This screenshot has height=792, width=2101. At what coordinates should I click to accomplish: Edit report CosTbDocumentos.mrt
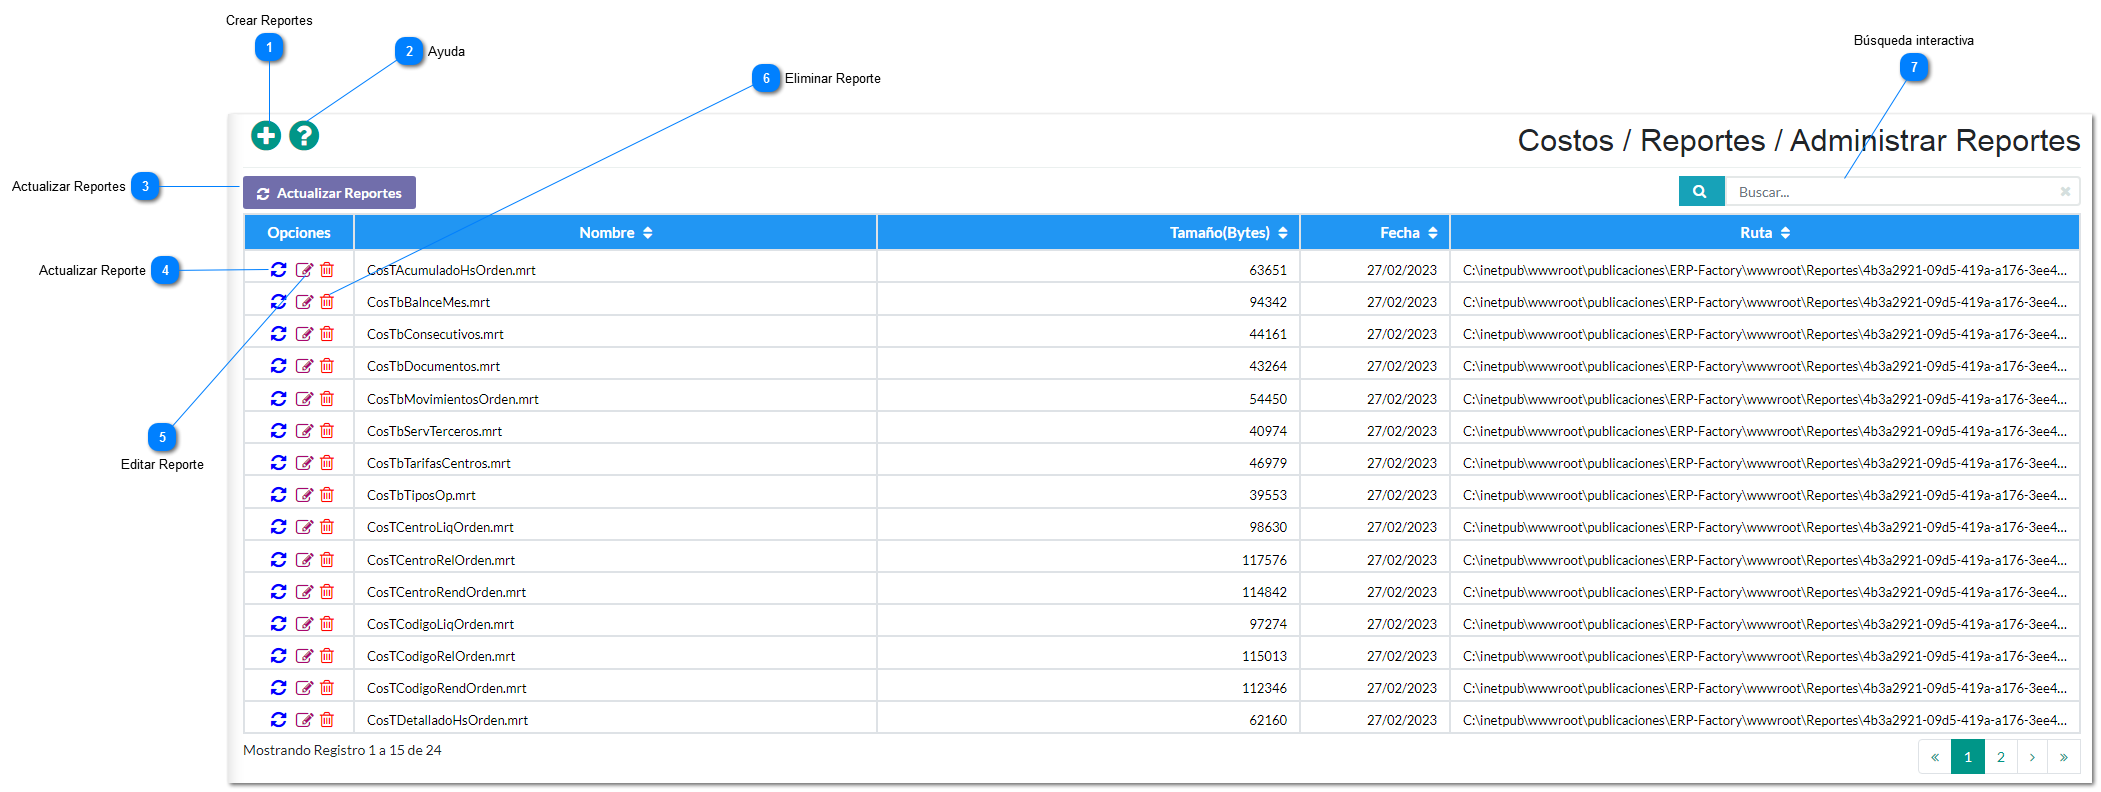[304, 366]
